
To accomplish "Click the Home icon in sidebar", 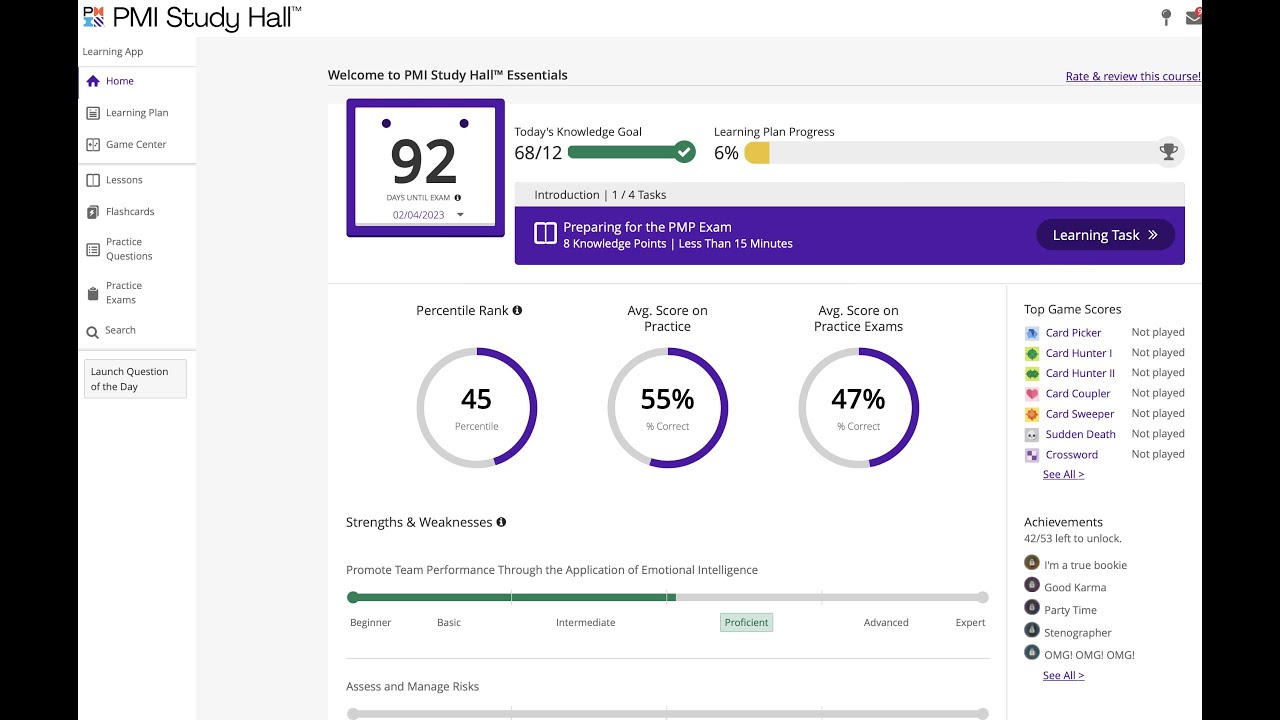I will (93, 81).
